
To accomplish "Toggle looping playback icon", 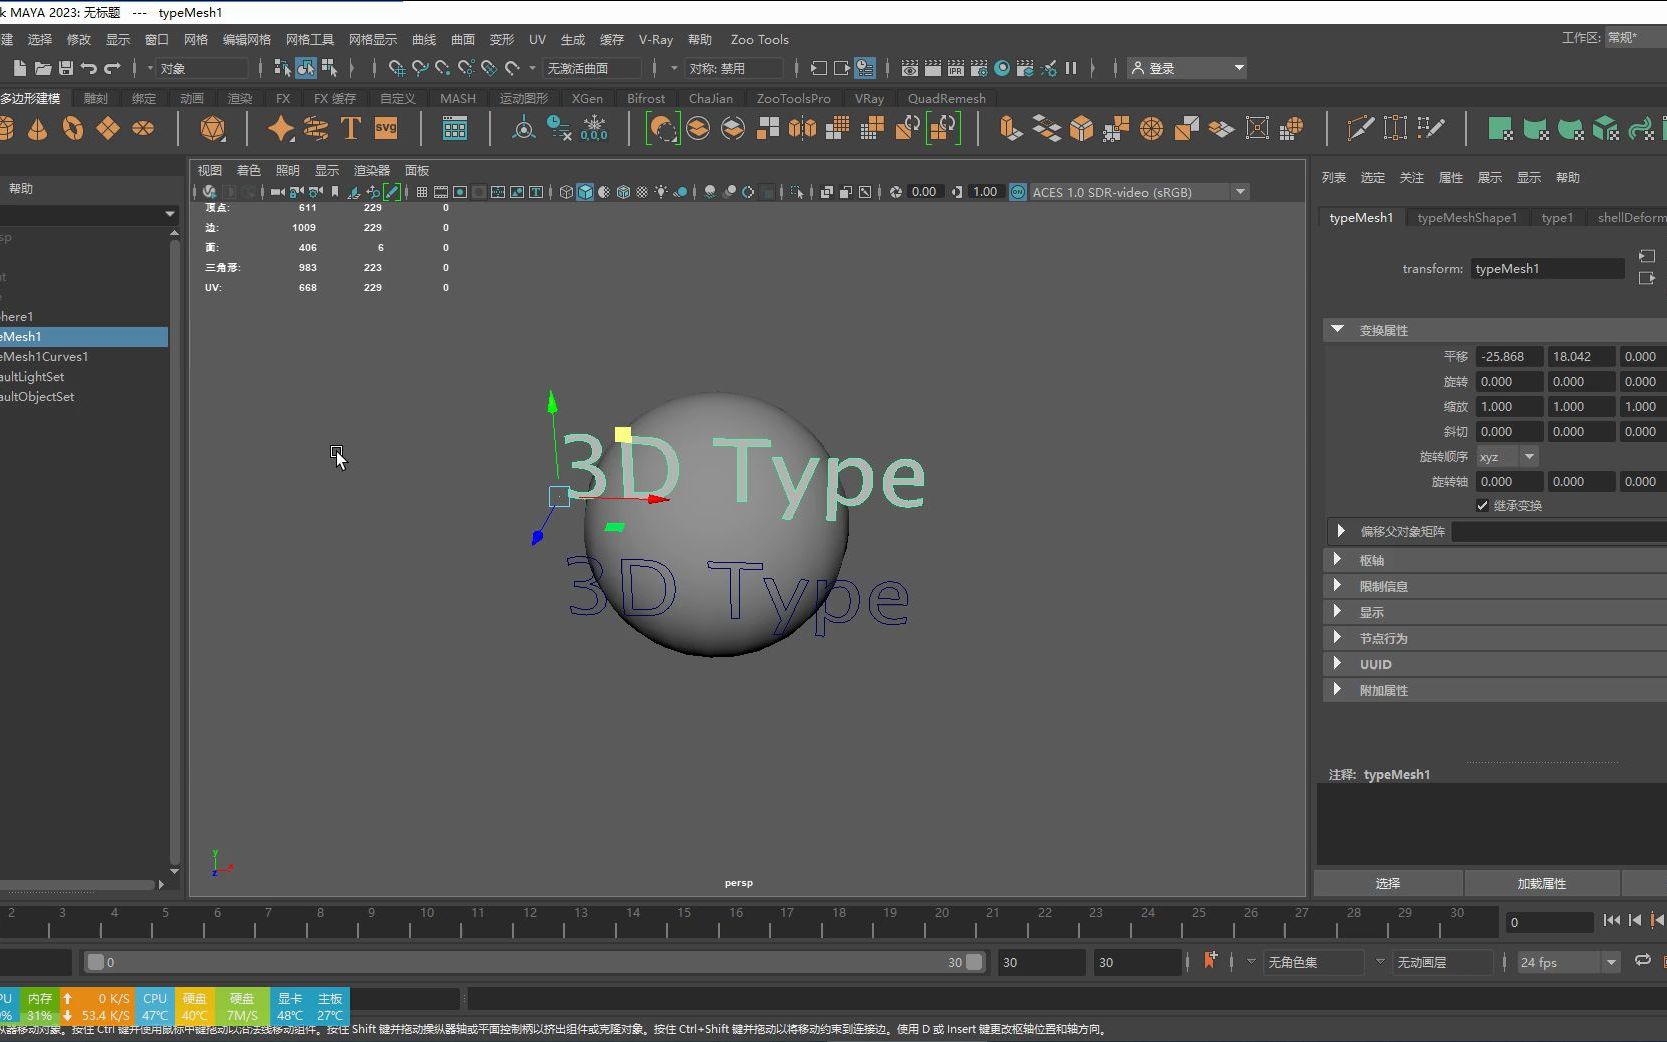I will [1642, 961].
